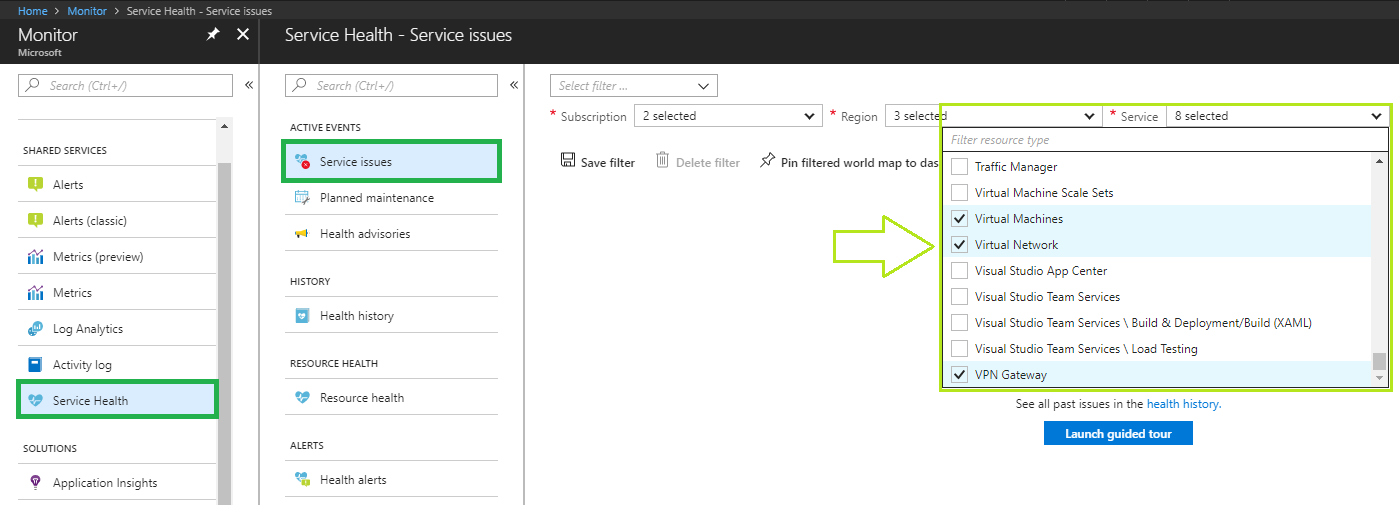
Task: Uncheck the Virtual Machines checkbox
Action: point(959,219)
